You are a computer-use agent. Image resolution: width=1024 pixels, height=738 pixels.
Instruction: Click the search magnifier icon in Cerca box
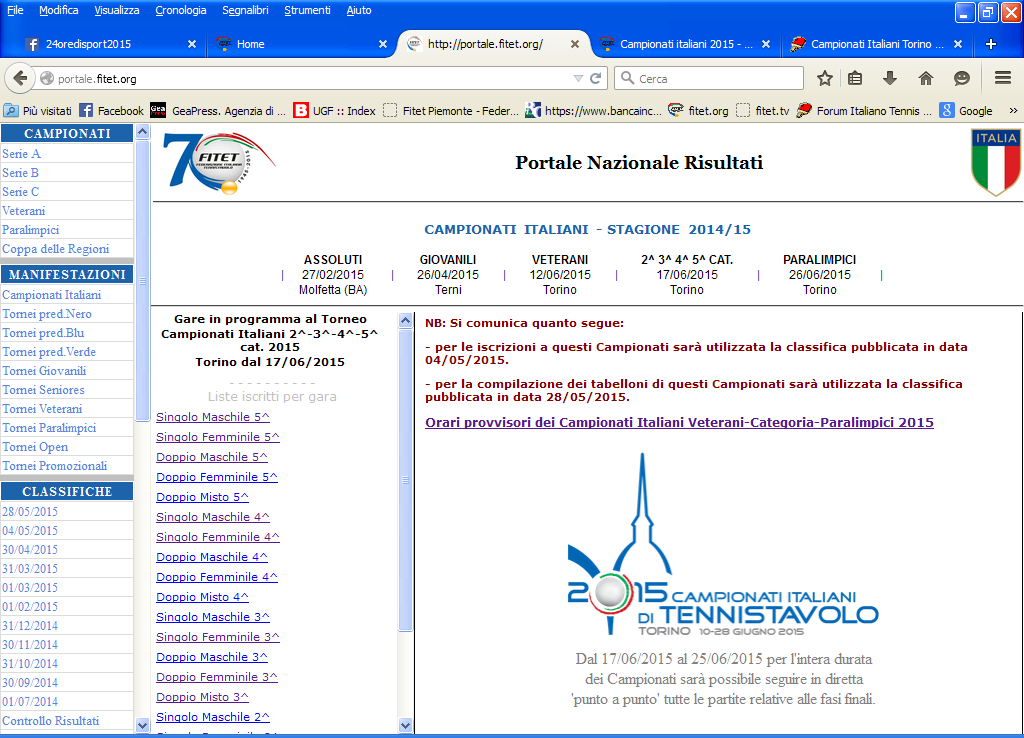(628, 78)
